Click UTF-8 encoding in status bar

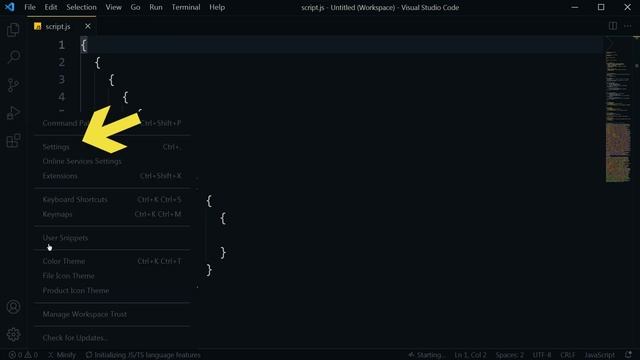pos(542,355)
